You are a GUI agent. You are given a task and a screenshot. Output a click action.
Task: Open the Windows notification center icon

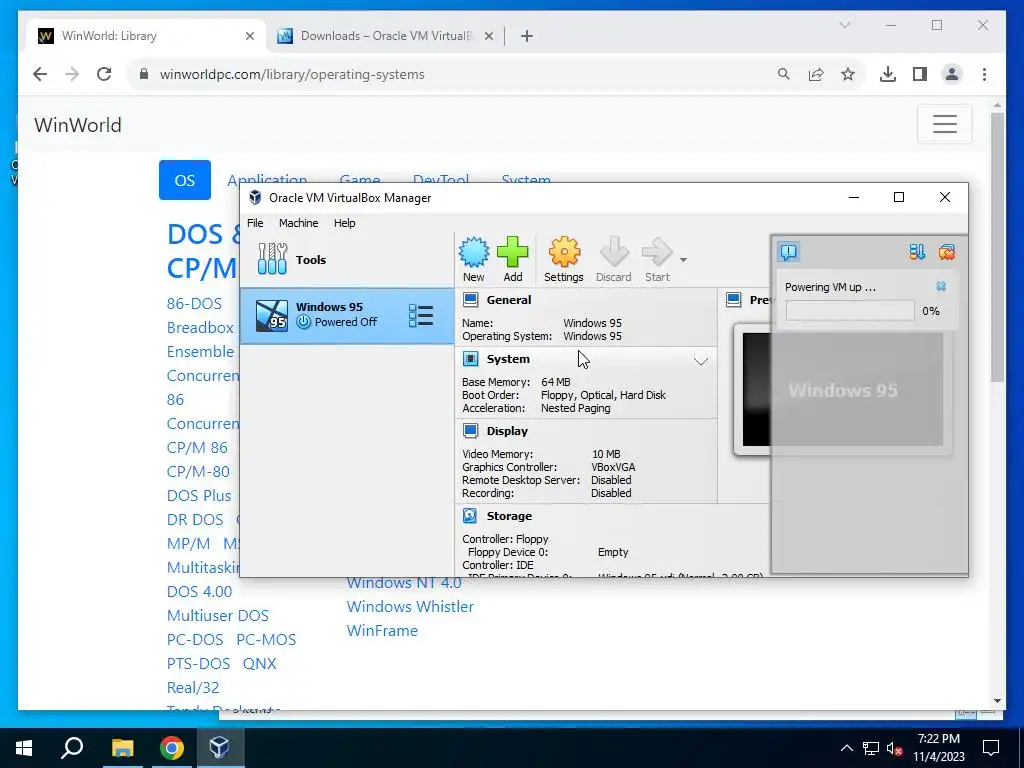point(991,748)
